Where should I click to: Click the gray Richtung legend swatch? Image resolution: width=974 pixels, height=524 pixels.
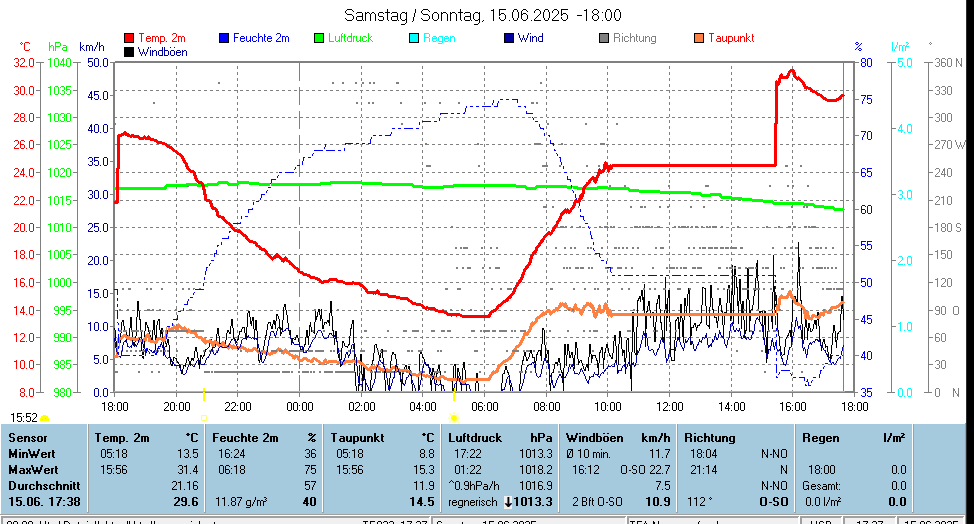click(x=604, y=38)
